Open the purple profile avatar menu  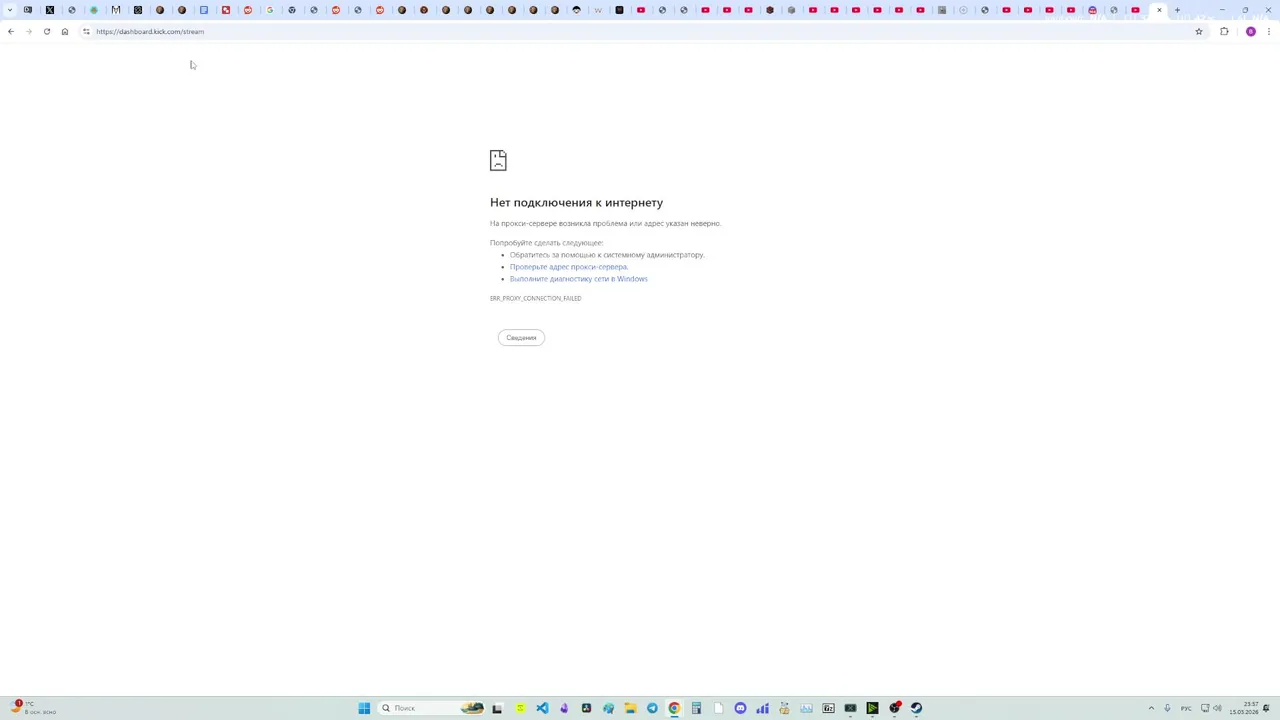(x=1251, y=31)
